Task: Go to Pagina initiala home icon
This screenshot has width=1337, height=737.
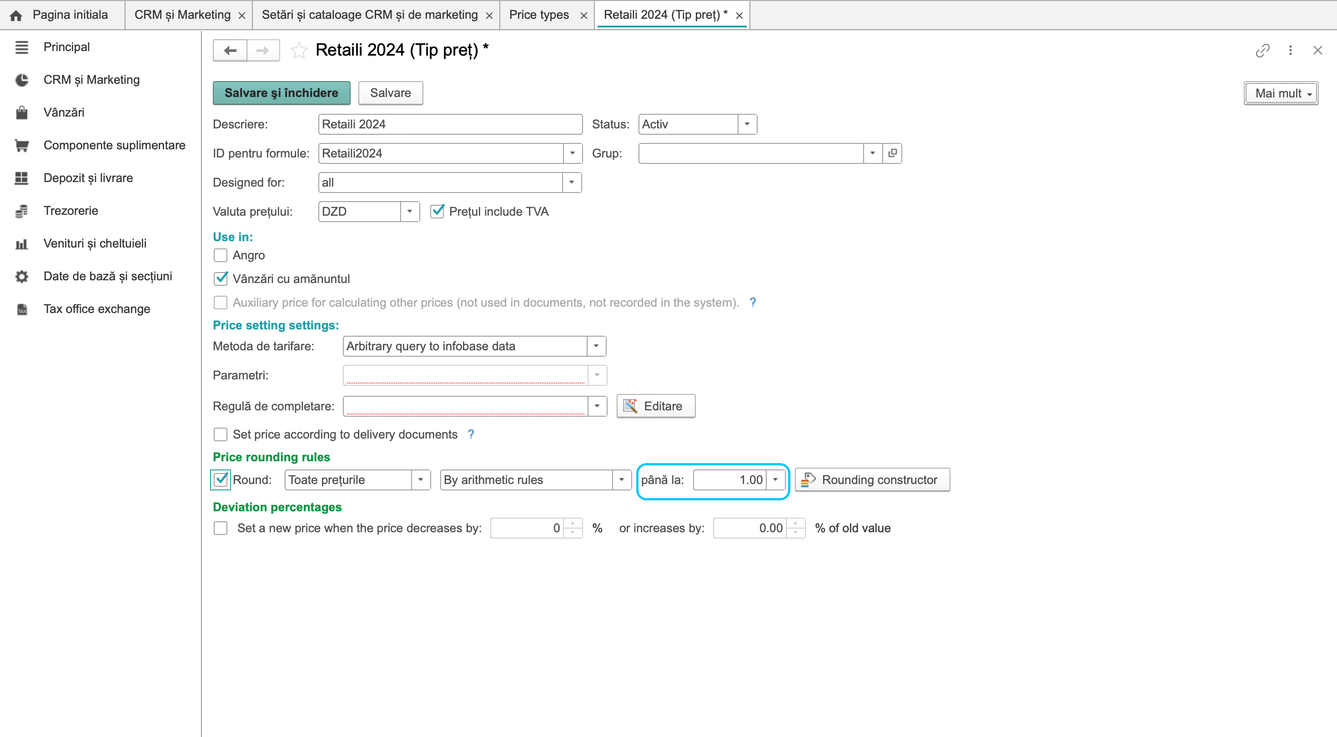Action: click(16, 15)
